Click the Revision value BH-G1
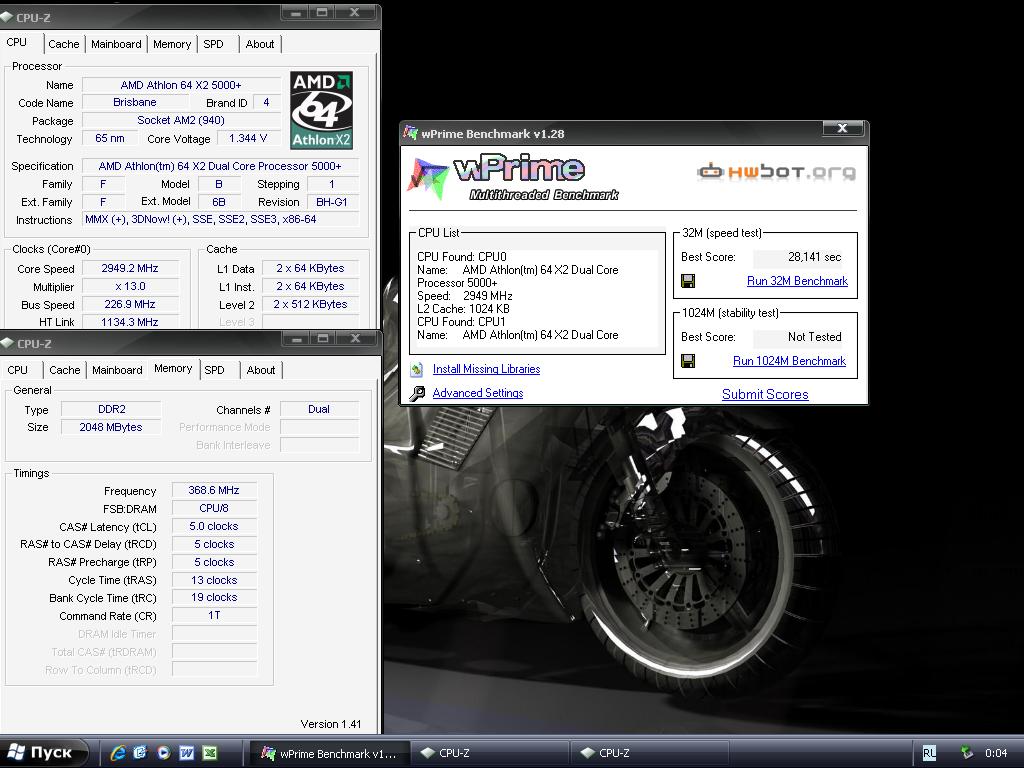Image resolution: width=1024 pixels, height=768 pixels. 332,202
